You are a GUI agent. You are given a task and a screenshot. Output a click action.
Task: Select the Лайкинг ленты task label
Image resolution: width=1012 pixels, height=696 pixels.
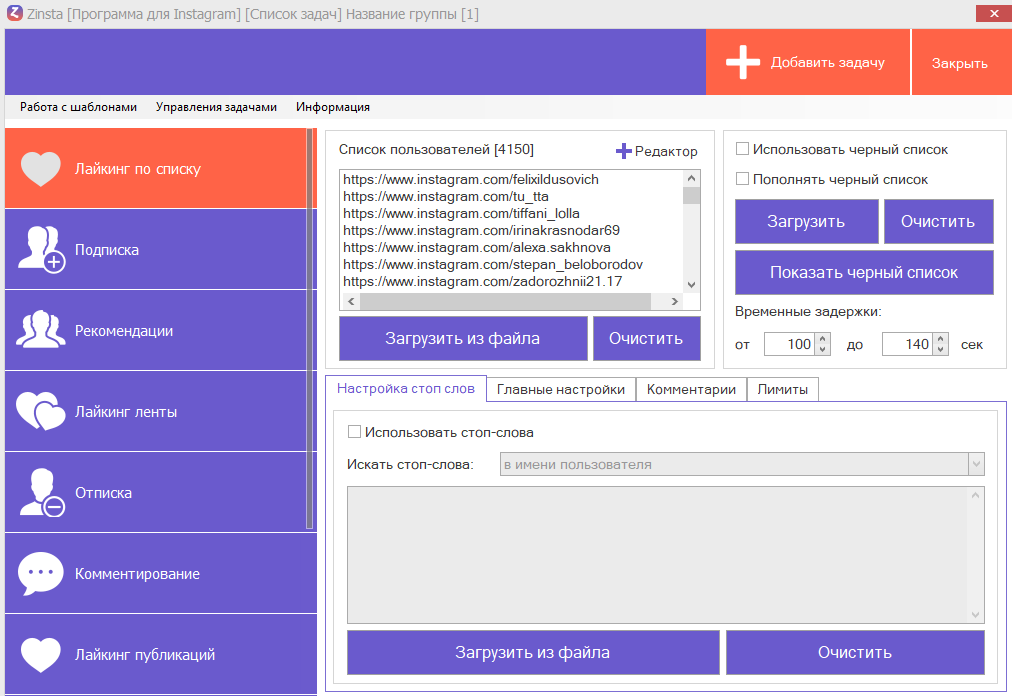pos(126,412)
